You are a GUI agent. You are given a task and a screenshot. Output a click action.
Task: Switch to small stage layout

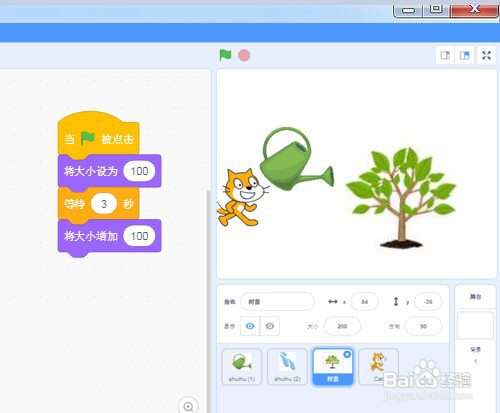[x=445, y=55]
